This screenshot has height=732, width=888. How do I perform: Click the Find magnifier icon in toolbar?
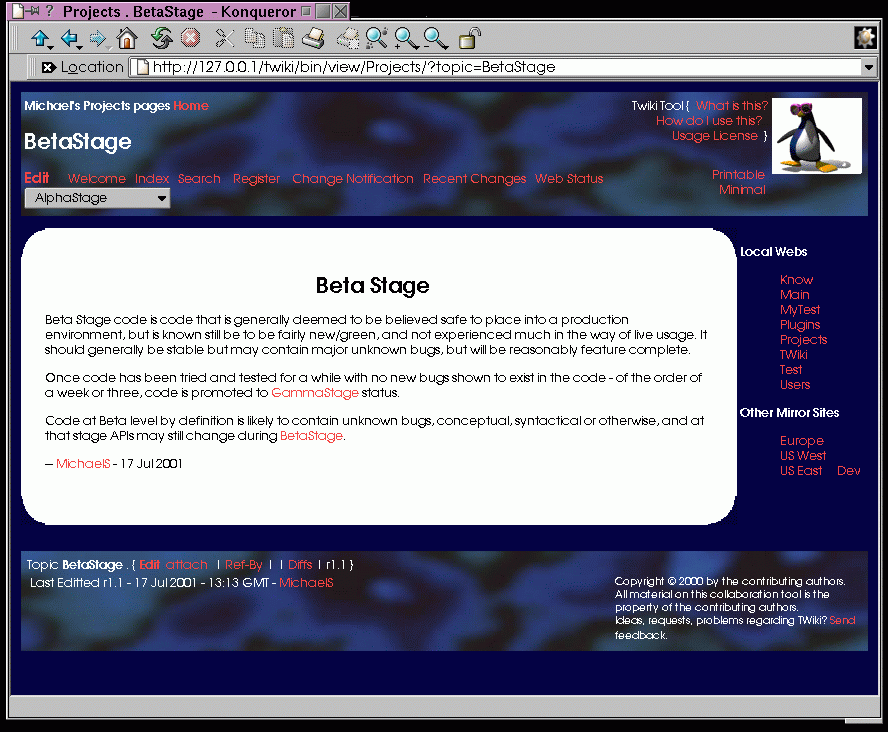[x=376, y=39]
